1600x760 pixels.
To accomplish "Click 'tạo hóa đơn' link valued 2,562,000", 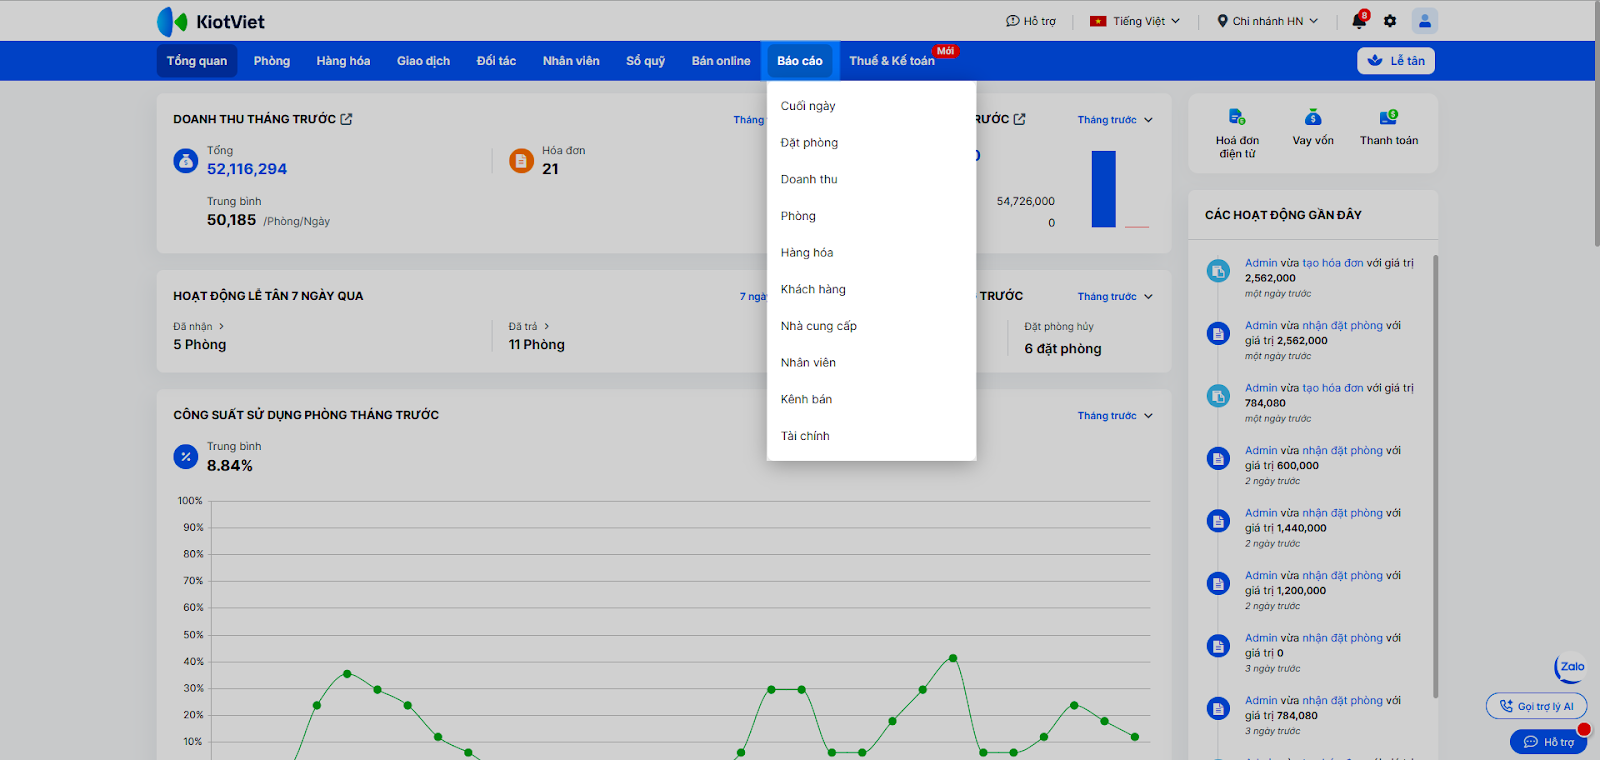I will [1333, 263].
